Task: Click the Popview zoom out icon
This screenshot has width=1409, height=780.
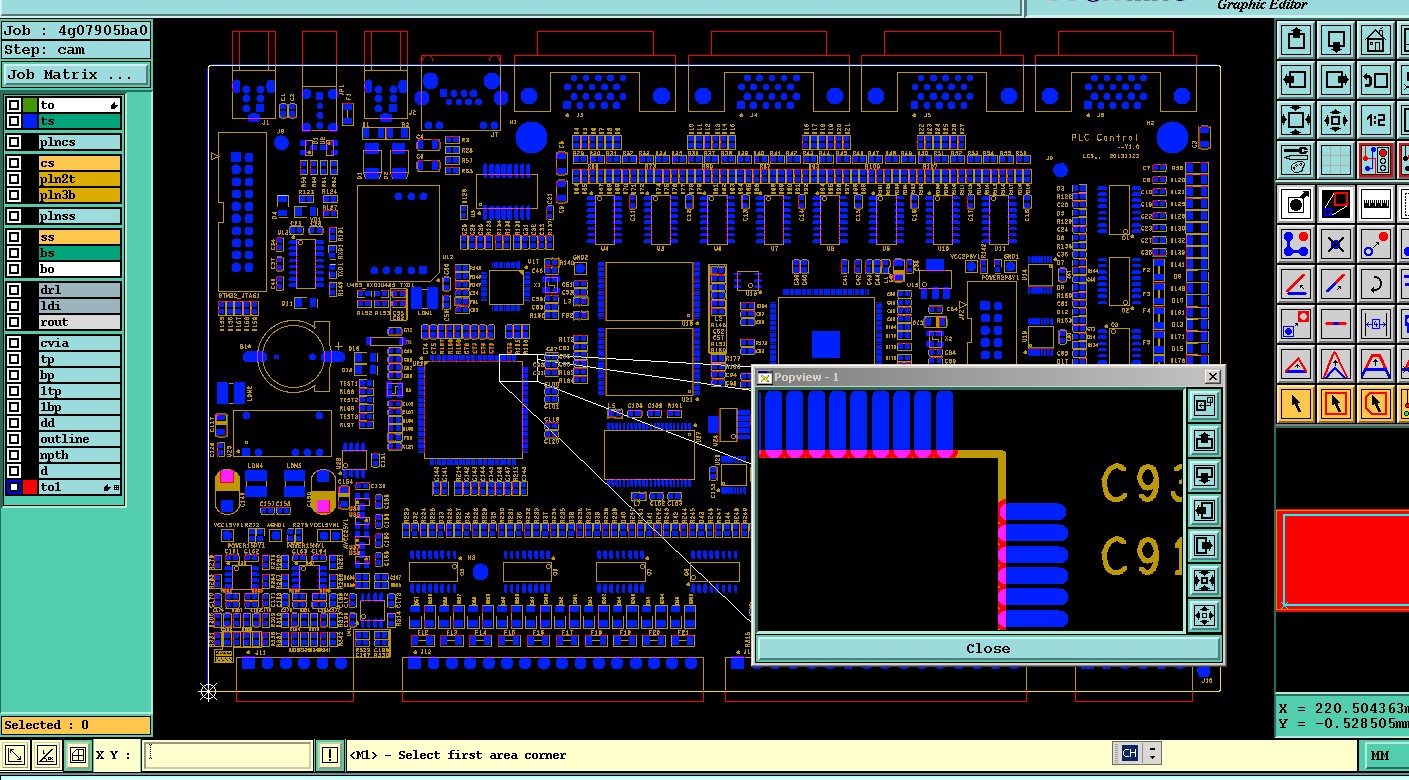Action: point(1204,615)
